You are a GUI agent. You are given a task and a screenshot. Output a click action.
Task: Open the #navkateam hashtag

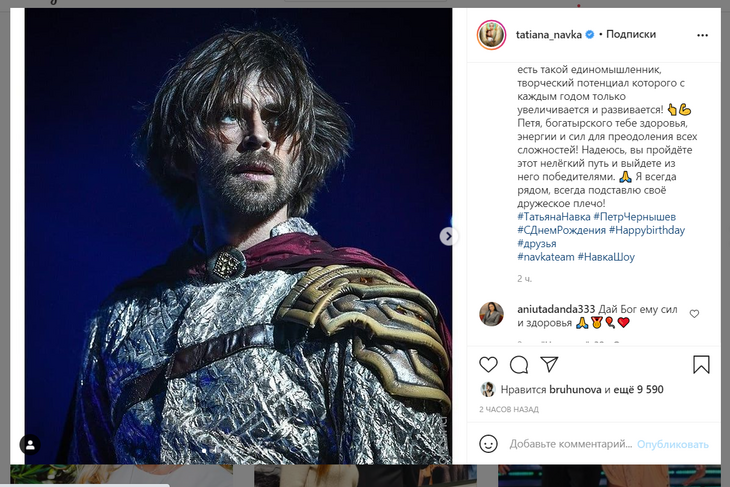(545, 257)
